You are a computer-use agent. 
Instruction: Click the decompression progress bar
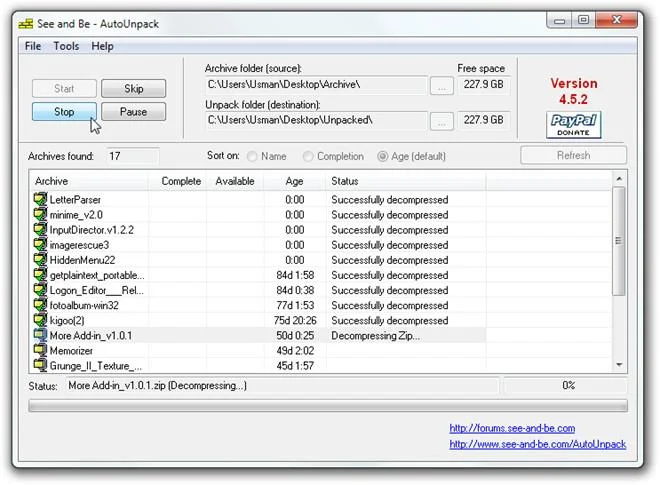[x=328, y=405]
